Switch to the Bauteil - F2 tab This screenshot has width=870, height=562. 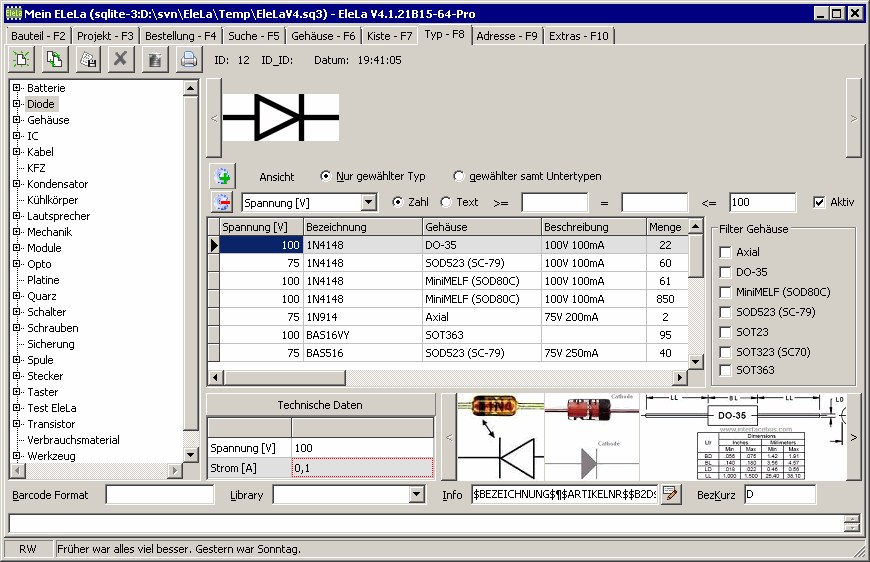38,35
